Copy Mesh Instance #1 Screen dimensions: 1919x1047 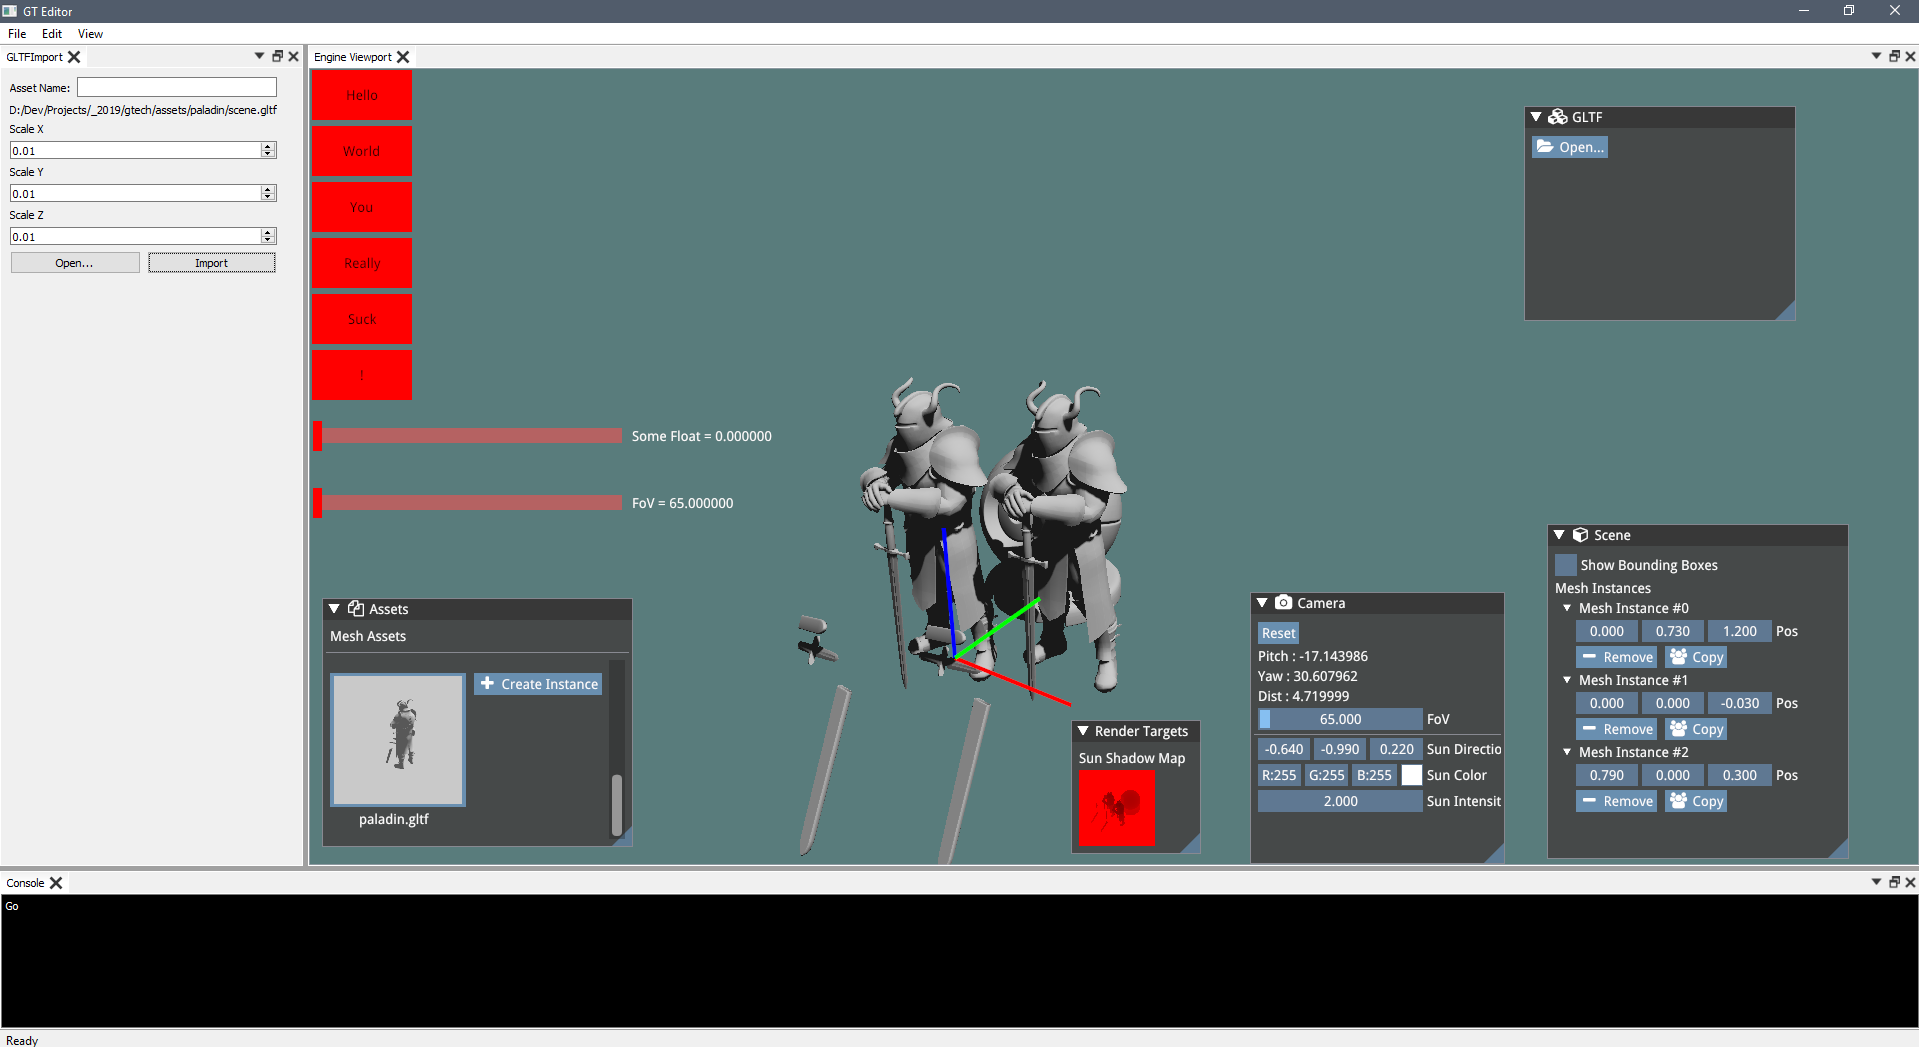tap(1696, 729)
